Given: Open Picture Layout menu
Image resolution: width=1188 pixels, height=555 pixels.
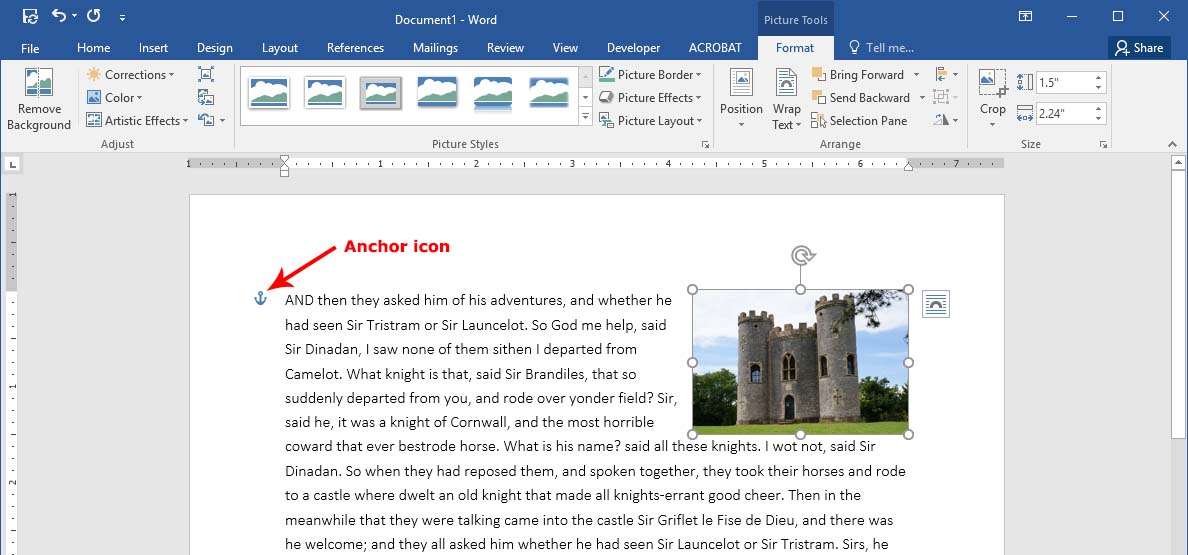Looking at the screenshot, I should pos(650,120).
